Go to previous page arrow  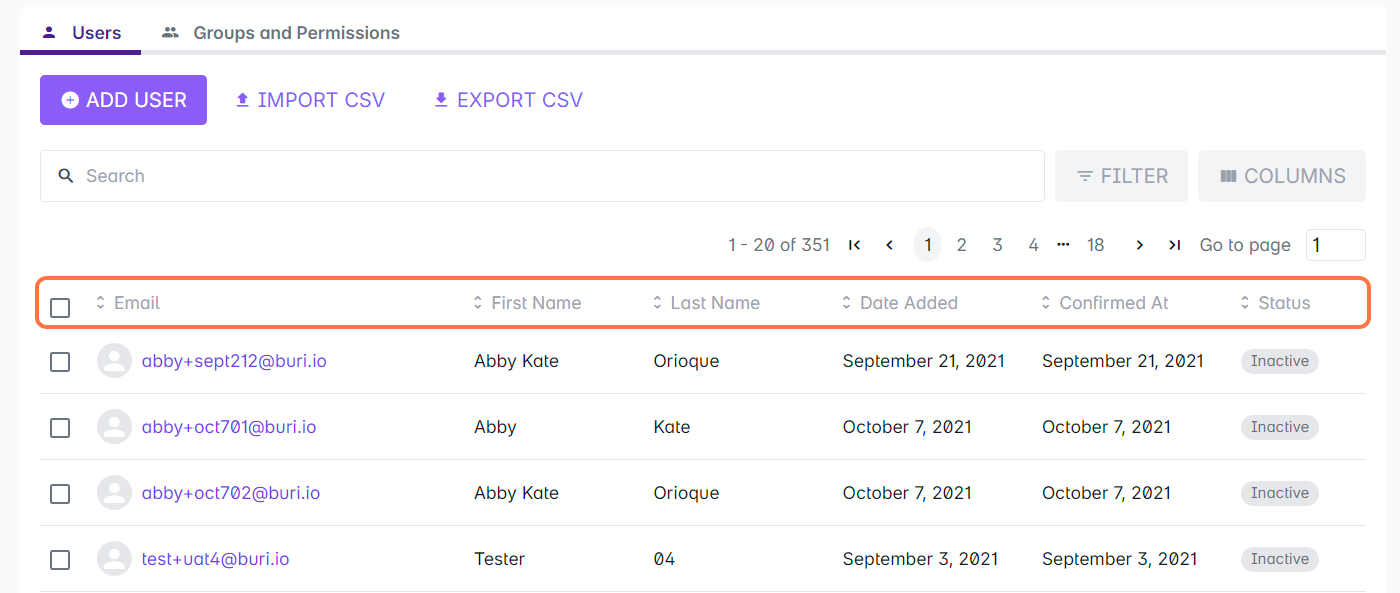890,245
